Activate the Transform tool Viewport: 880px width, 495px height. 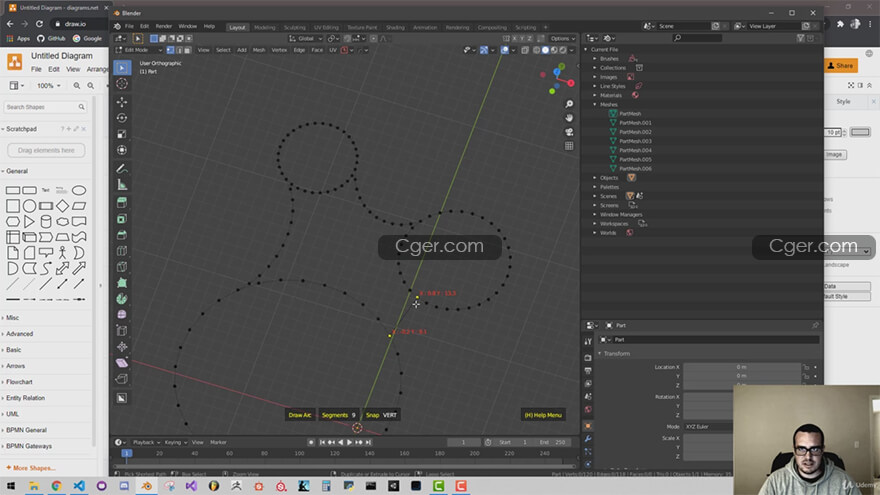click(x=122, y=150)
